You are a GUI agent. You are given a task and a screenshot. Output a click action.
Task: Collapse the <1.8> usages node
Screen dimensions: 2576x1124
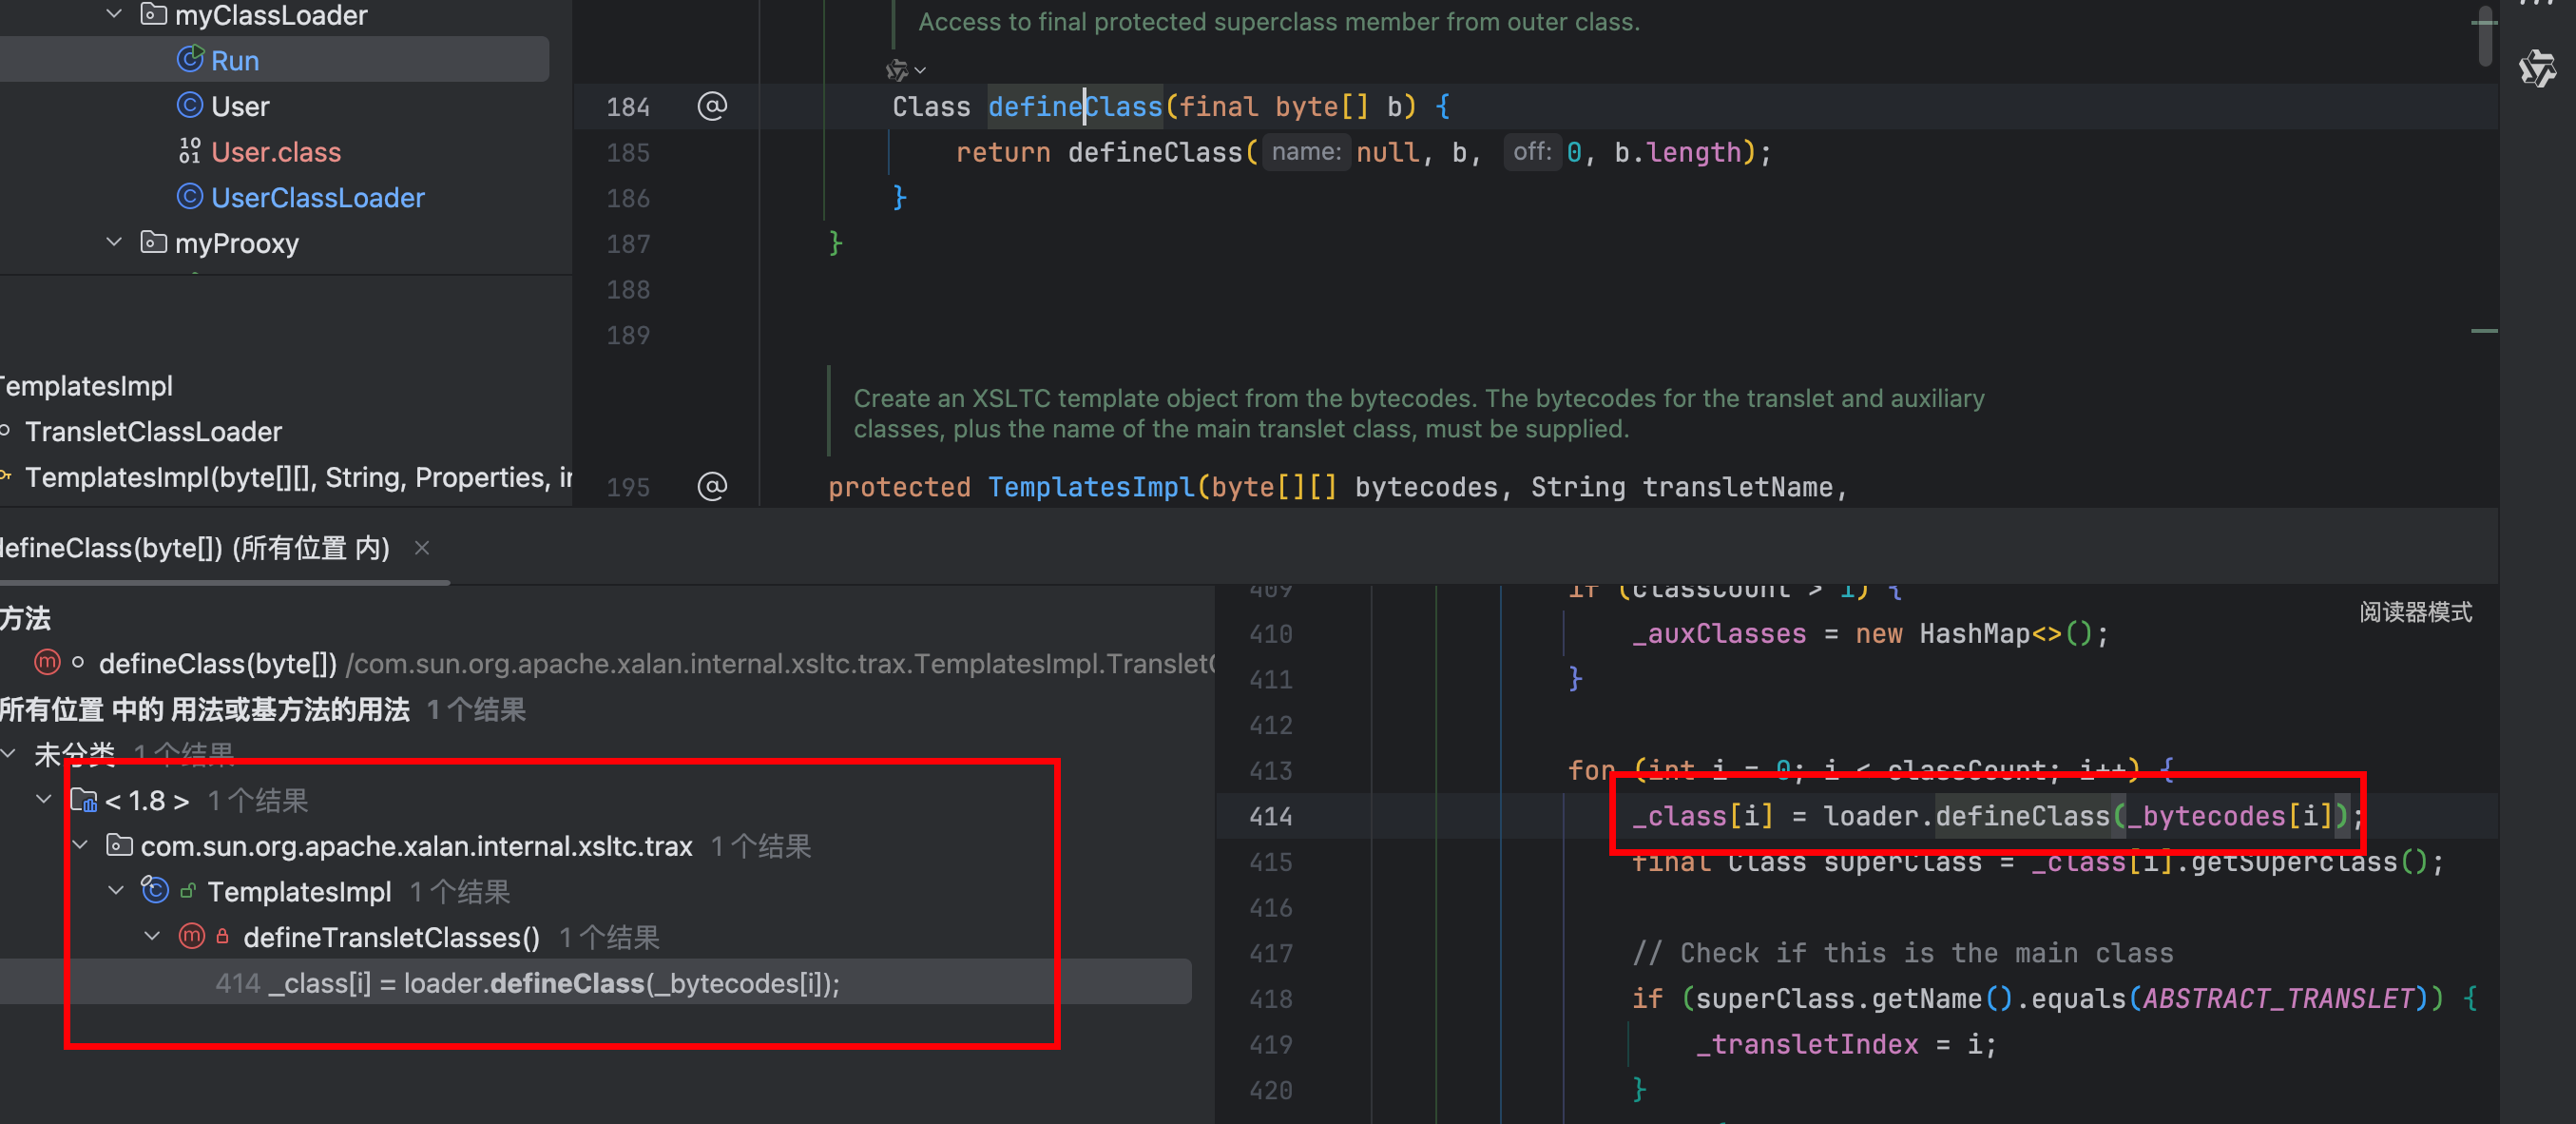44,799
